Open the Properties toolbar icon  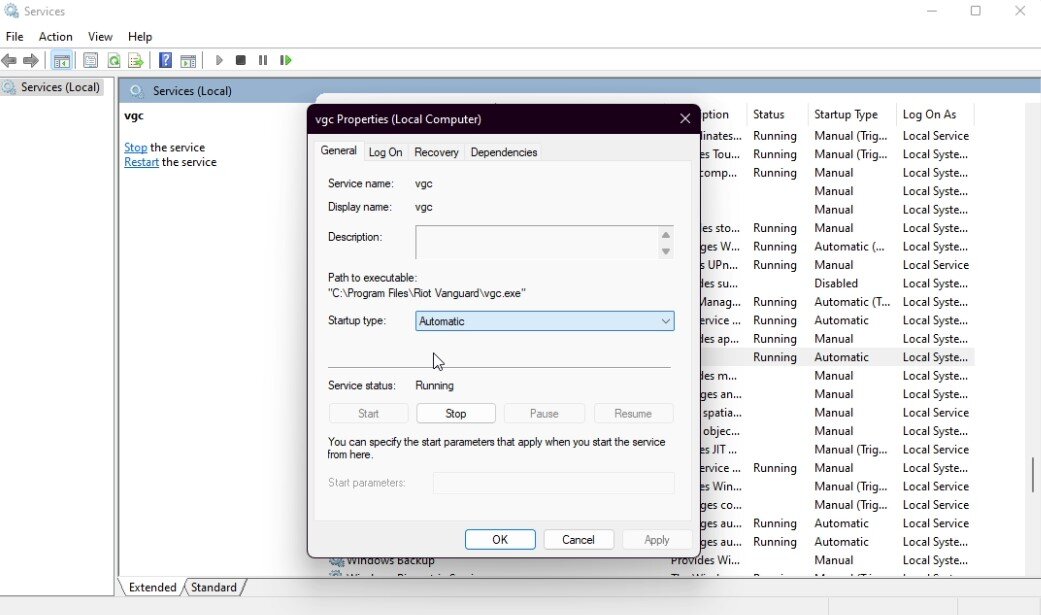click(x=90, y=61)
